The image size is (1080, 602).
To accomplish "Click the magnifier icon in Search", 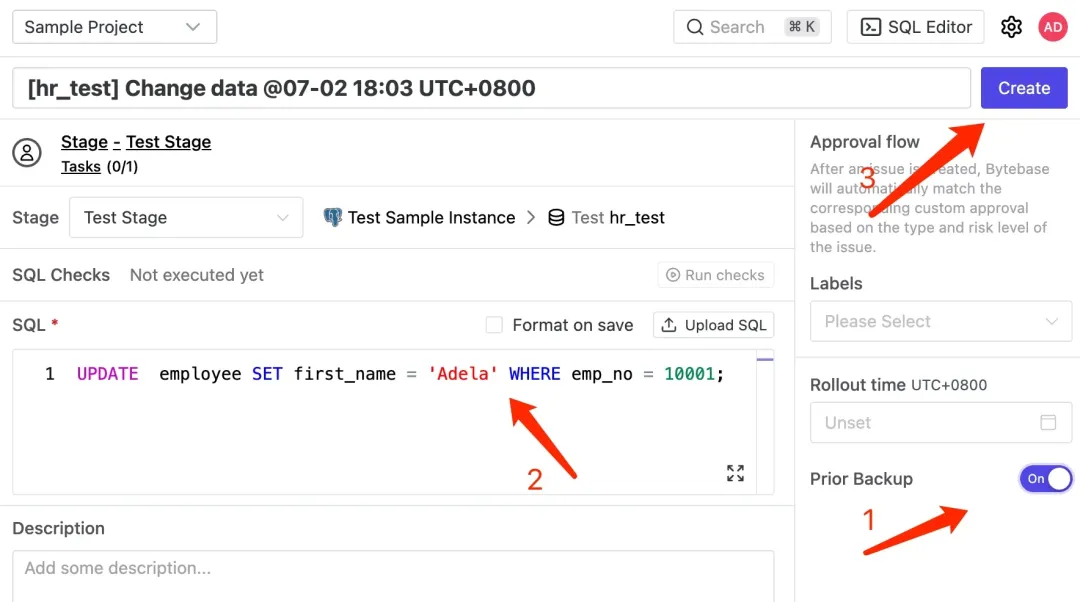I will 694,27.
